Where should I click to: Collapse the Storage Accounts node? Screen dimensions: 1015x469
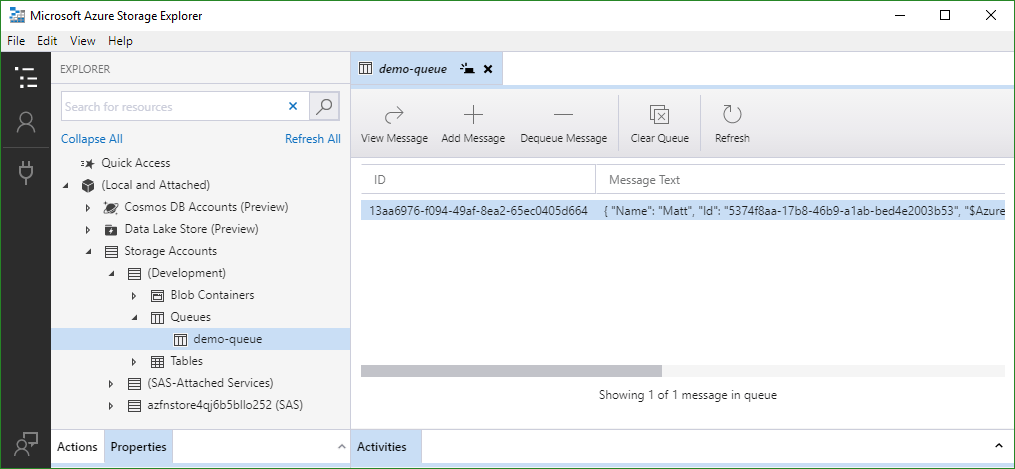click(x=89, y=252)
